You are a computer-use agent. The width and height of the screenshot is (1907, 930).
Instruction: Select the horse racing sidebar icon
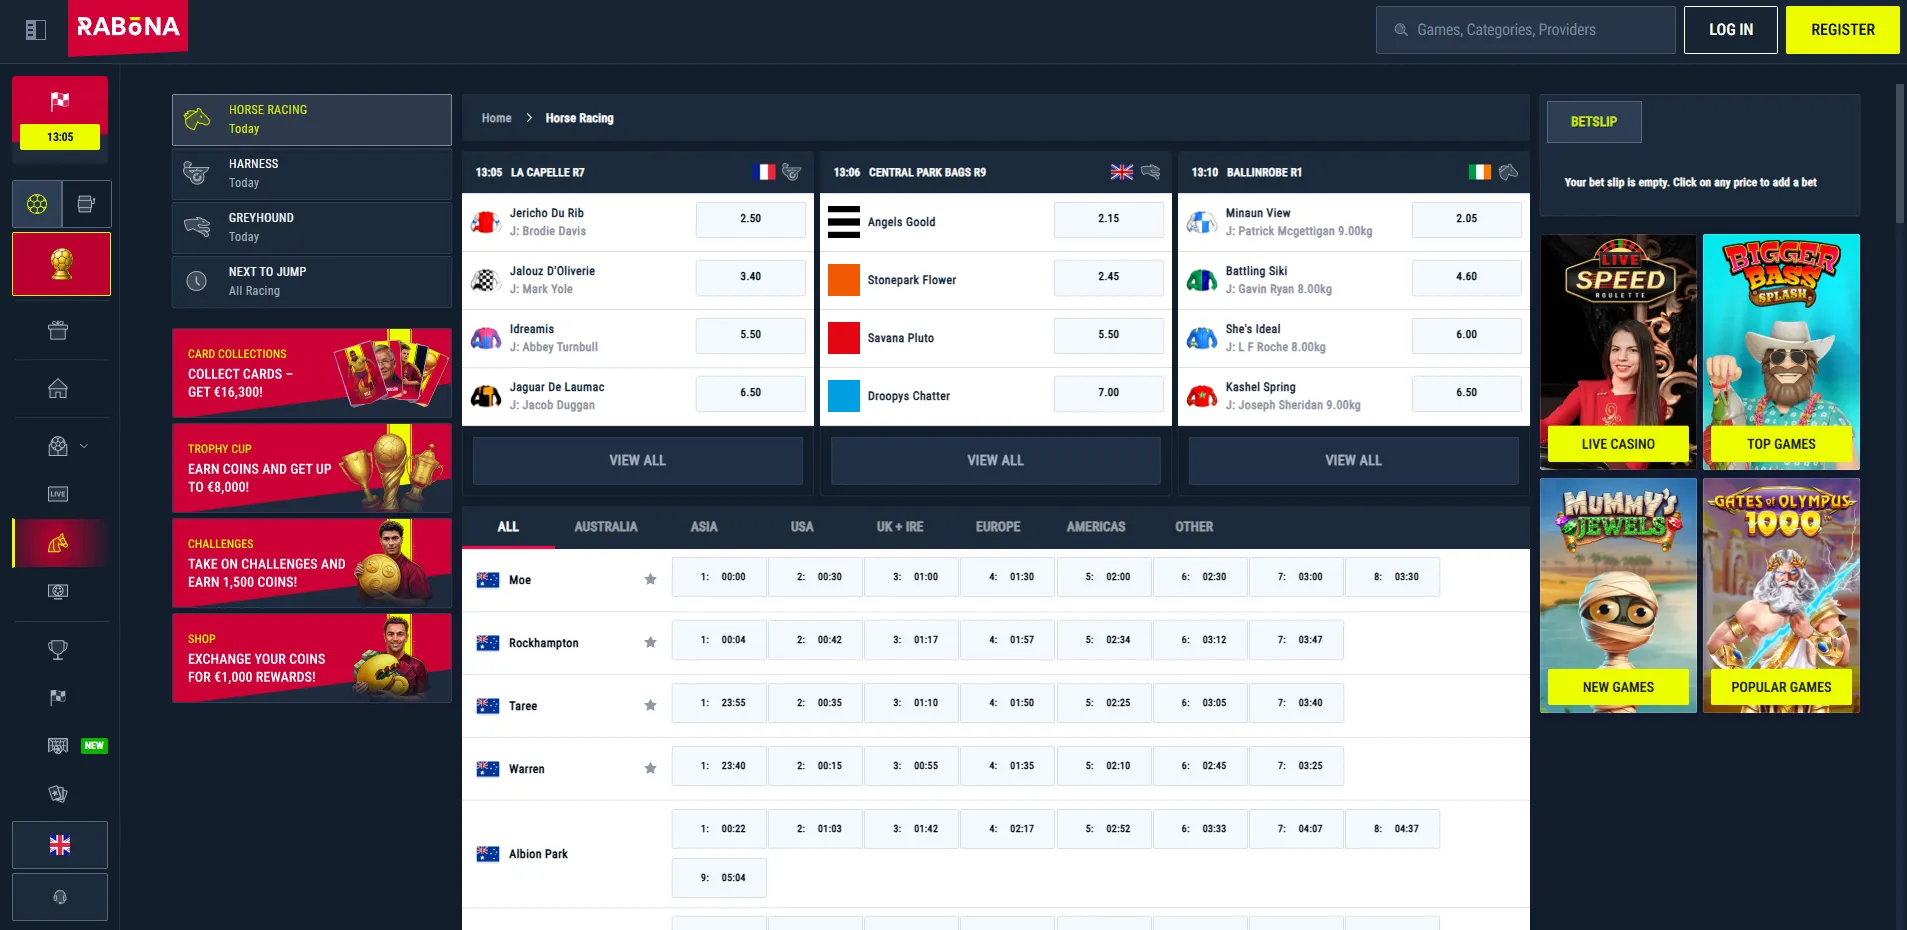(x=58, y=543)
